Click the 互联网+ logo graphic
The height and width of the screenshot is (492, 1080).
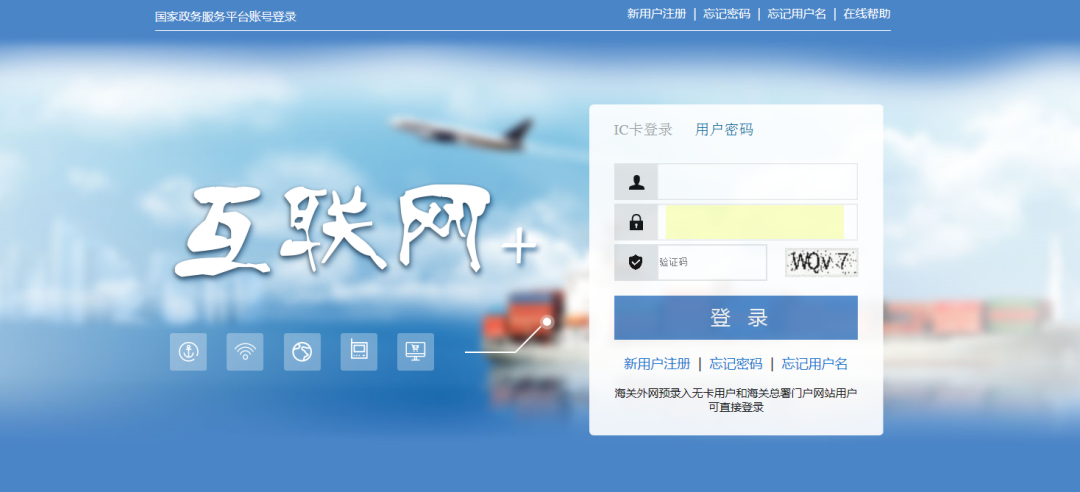[x=355, y=232]
